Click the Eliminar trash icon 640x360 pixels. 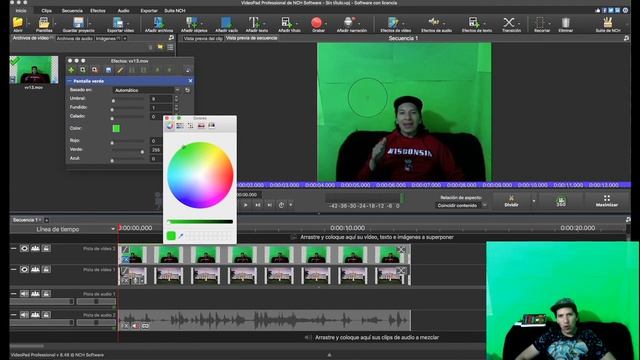click(x=566, y=23)
